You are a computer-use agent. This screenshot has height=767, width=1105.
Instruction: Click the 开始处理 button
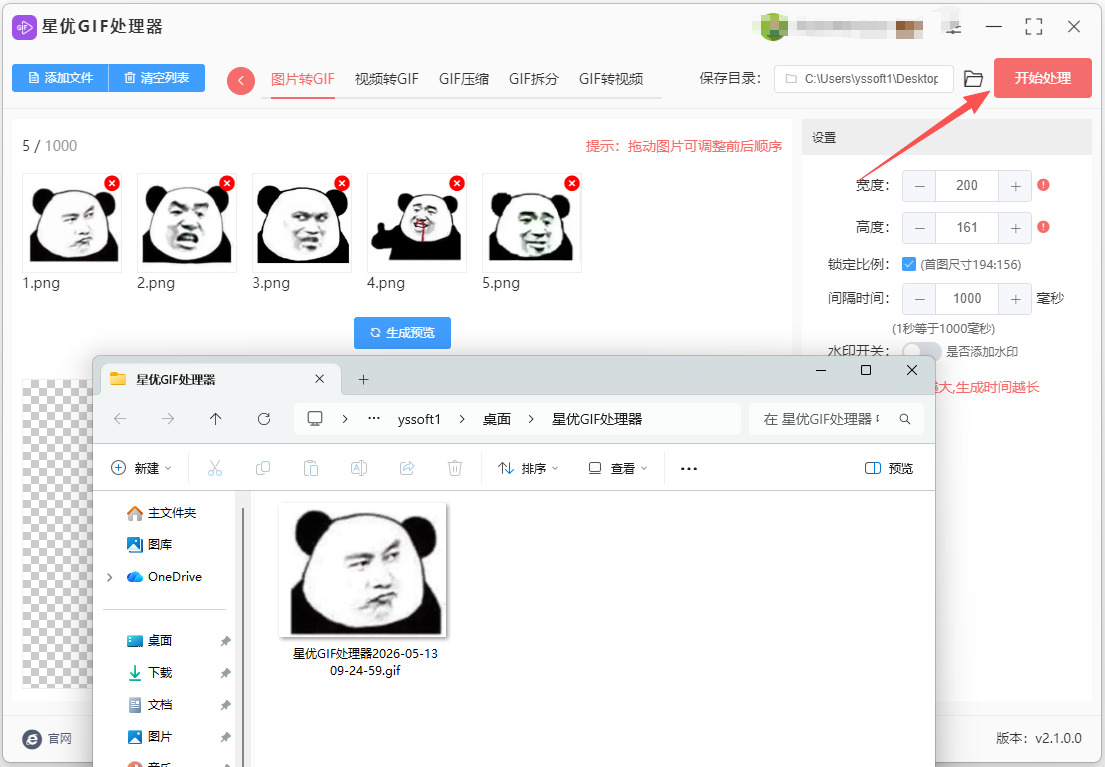pos(1042,78)
